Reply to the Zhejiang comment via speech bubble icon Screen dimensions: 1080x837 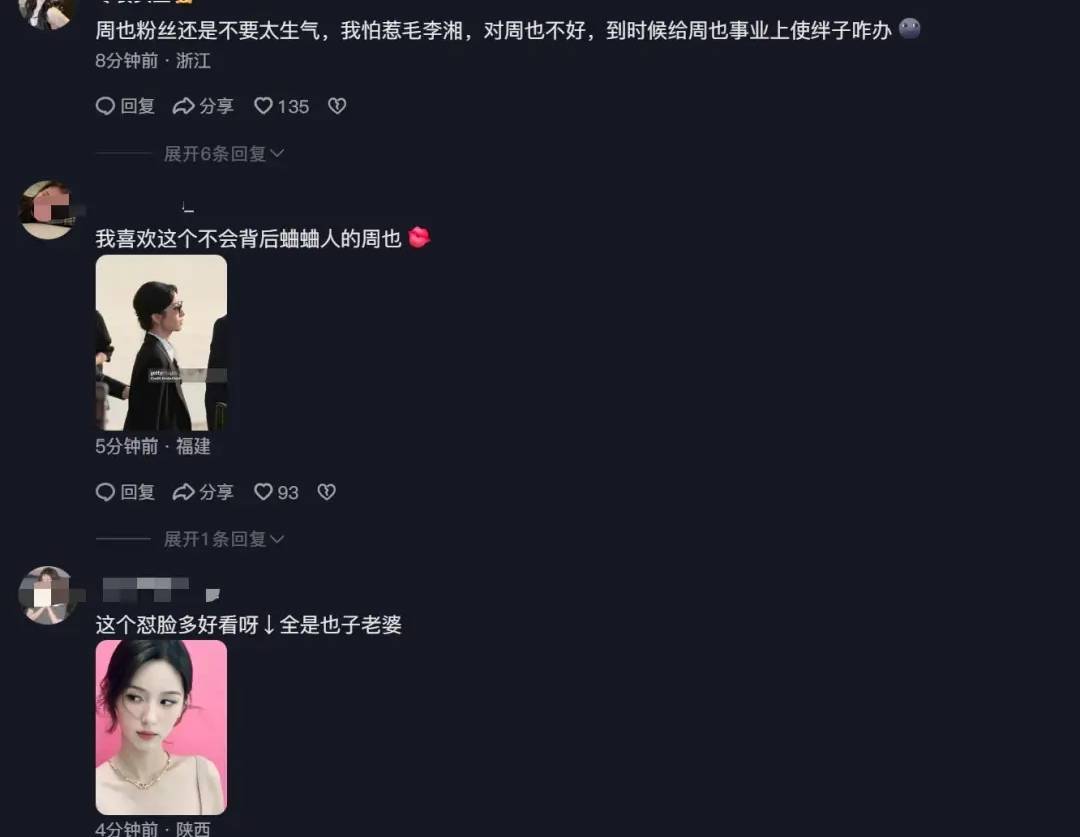point(105,106)
